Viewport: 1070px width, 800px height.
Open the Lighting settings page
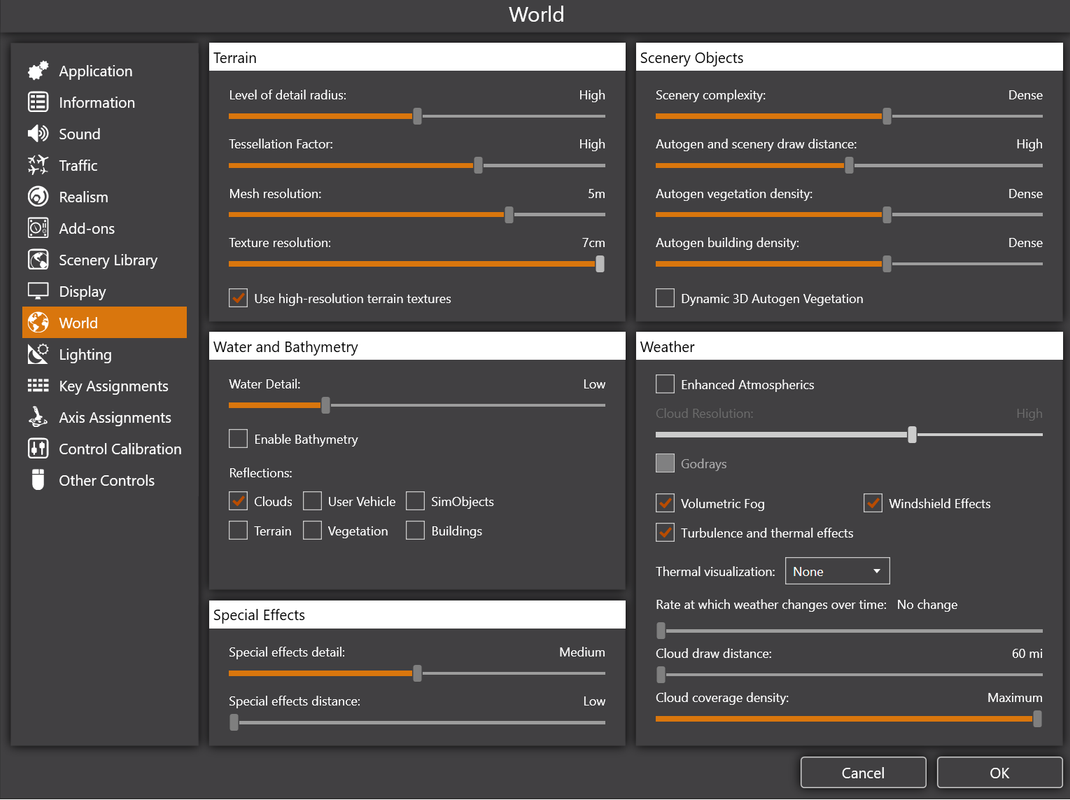104,354
